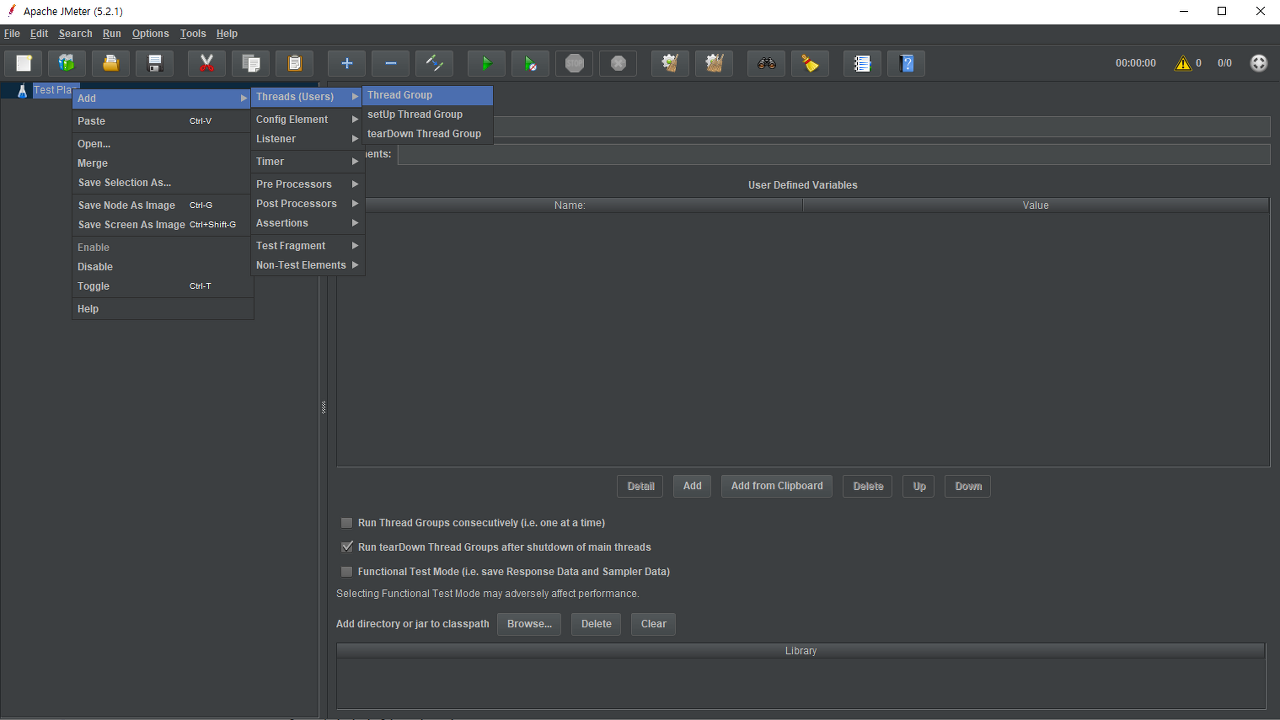1280x720 pixels.
Task: Expand the Post Processors submenu
Action: [x=307, y=203]
